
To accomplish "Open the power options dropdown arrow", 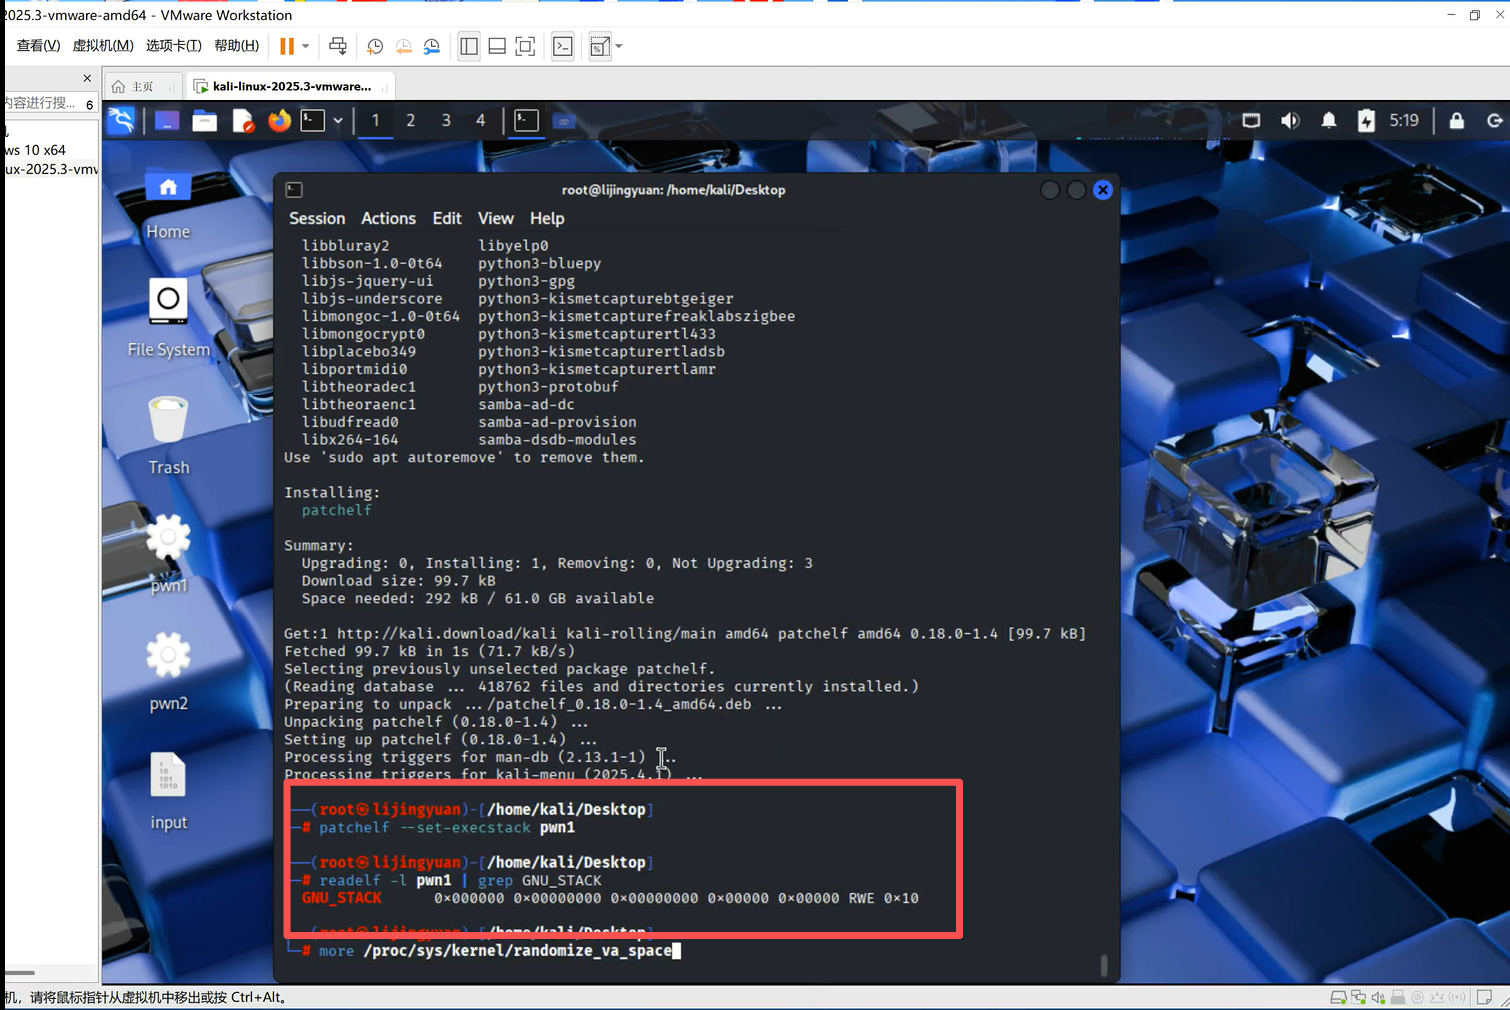I will 306,46.
